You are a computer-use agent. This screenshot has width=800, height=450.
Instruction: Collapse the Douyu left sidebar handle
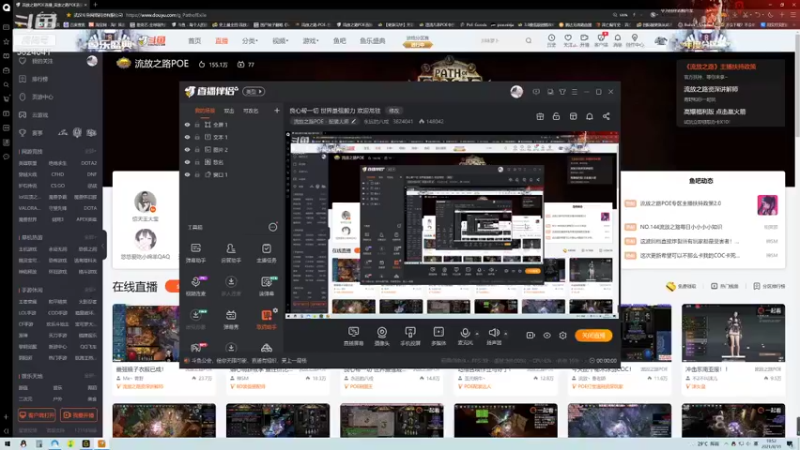104,245
